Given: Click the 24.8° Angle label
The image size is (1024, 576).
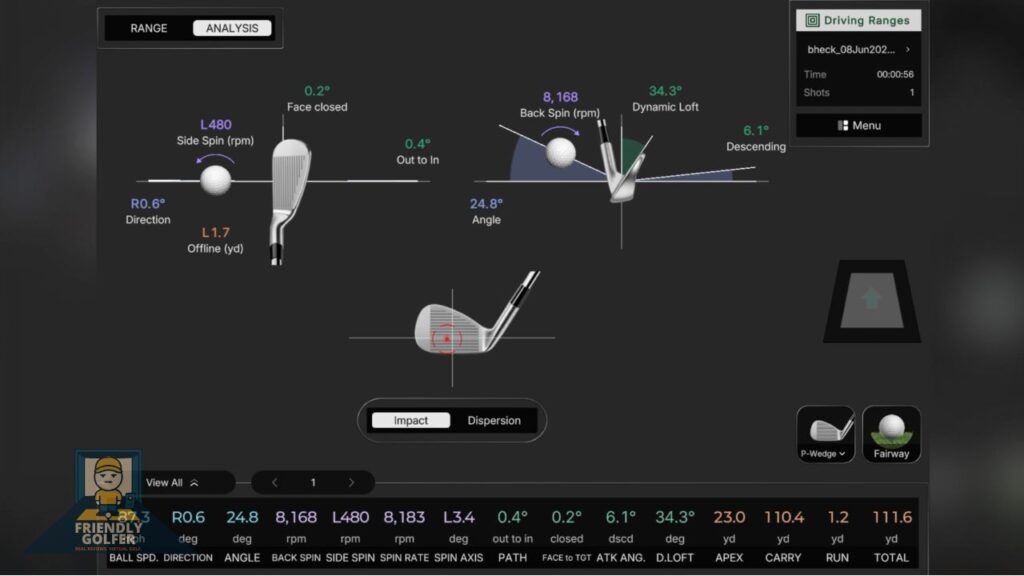Looking at the screenshot, I should point(487,212).
